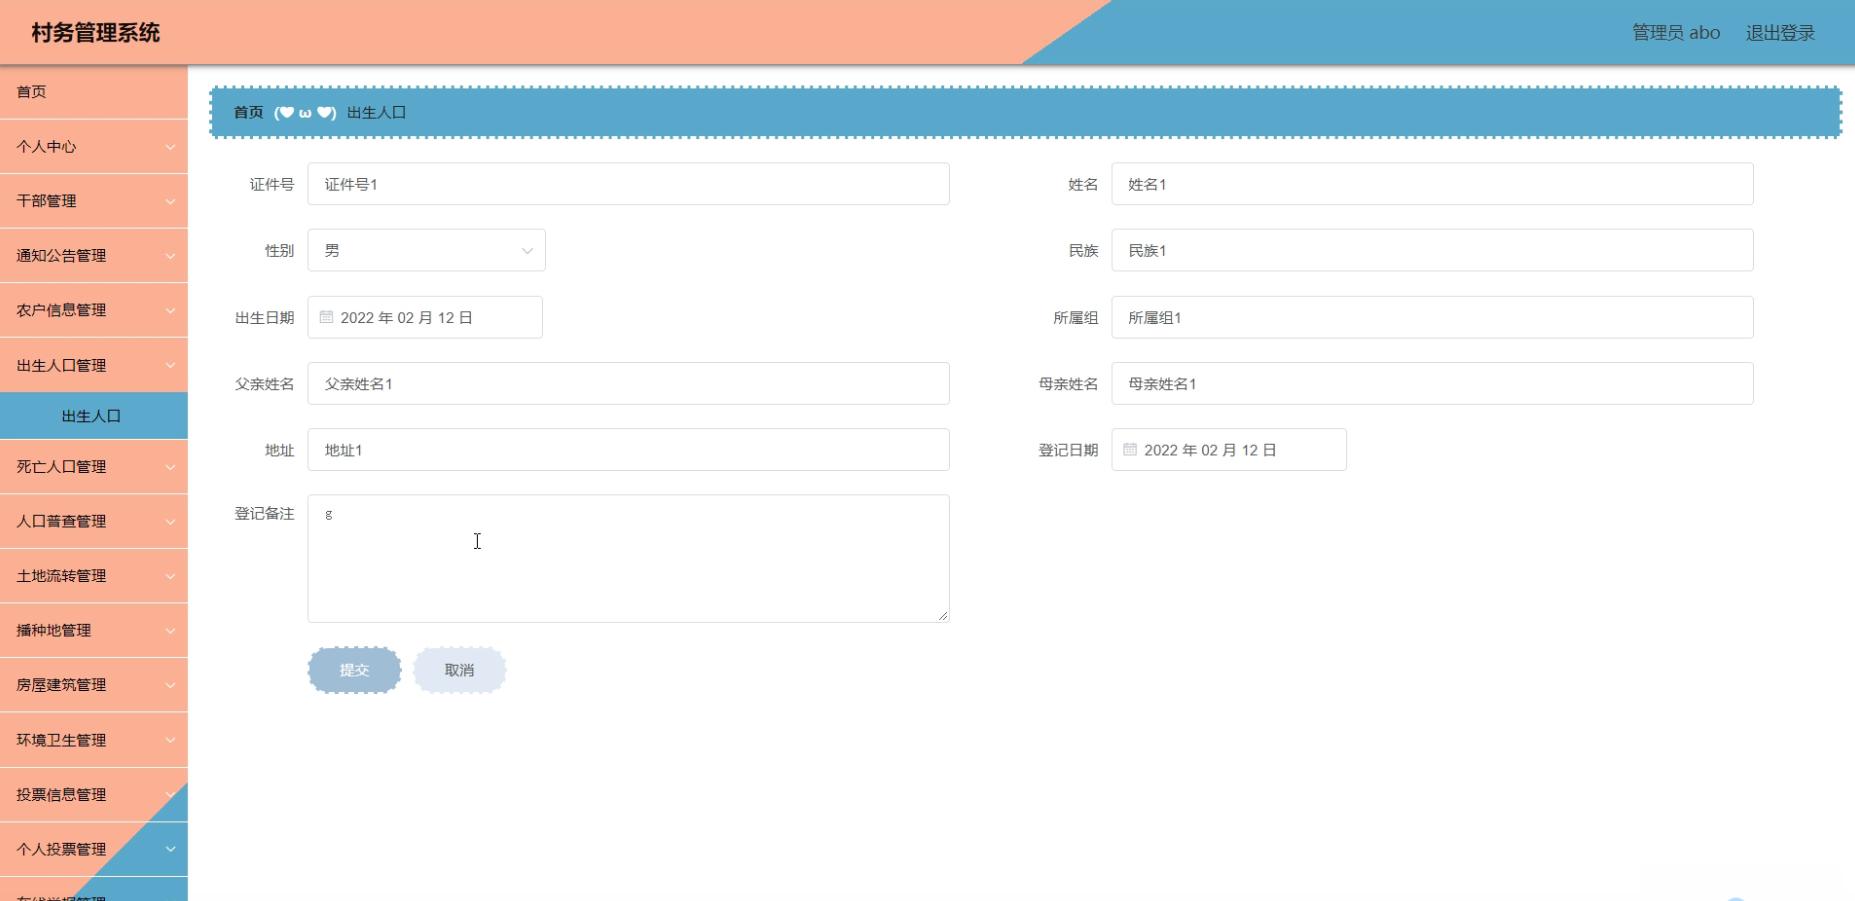Screen dimensions: 1855x901
Task: Click the 管理员 abo account label
Action: click(1676, 33)
